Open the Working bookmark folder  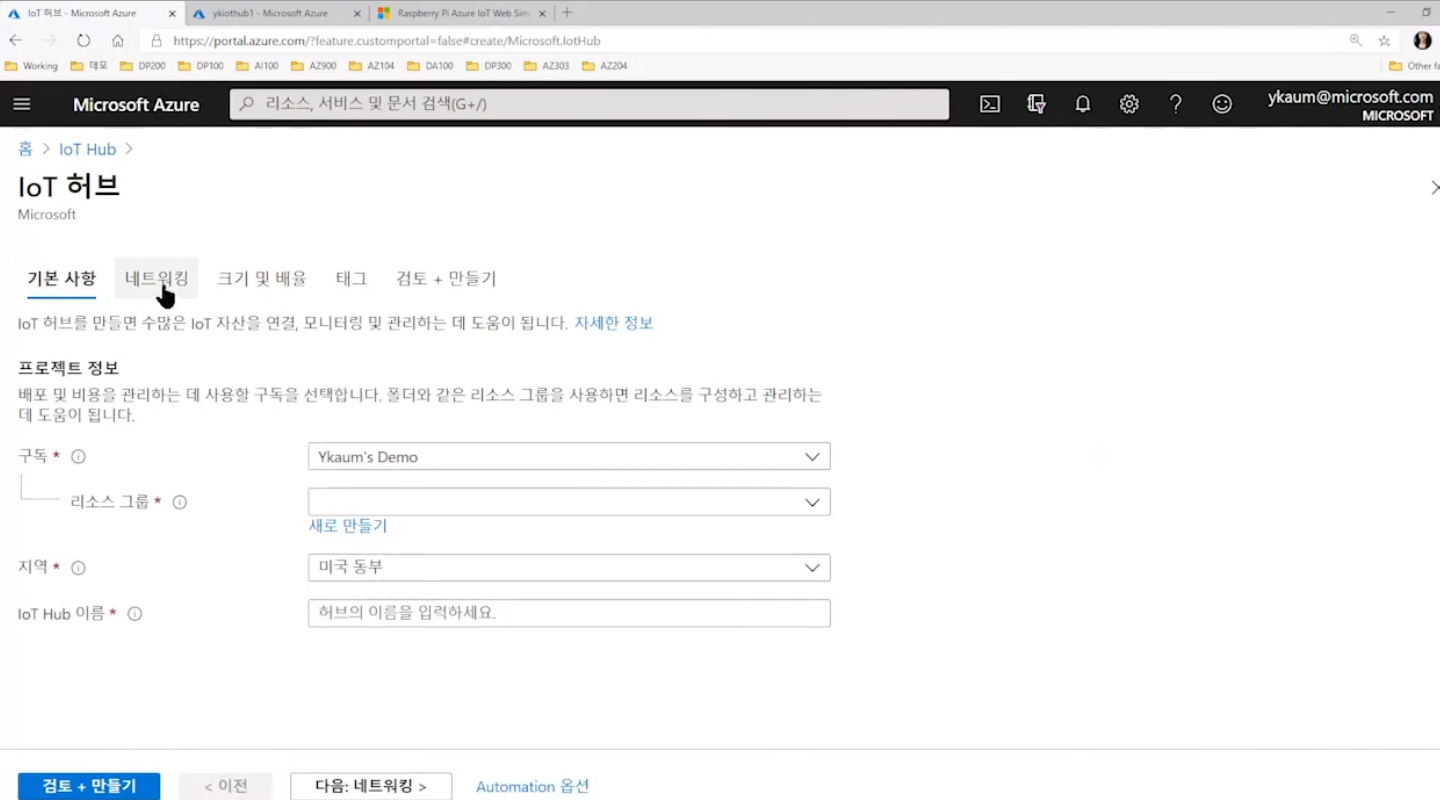click(x=31, y=66)
